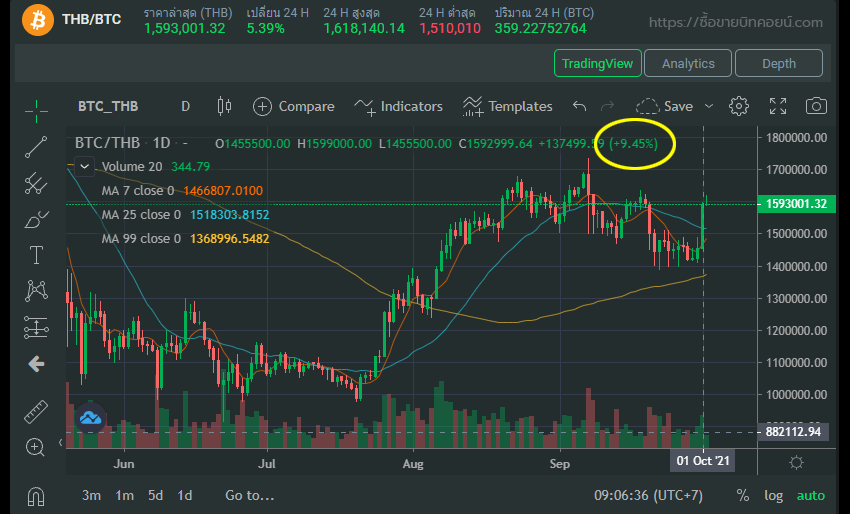Open the candlestick chart style selector
This screenshot has width=850, height=514.
pos(224,106)
